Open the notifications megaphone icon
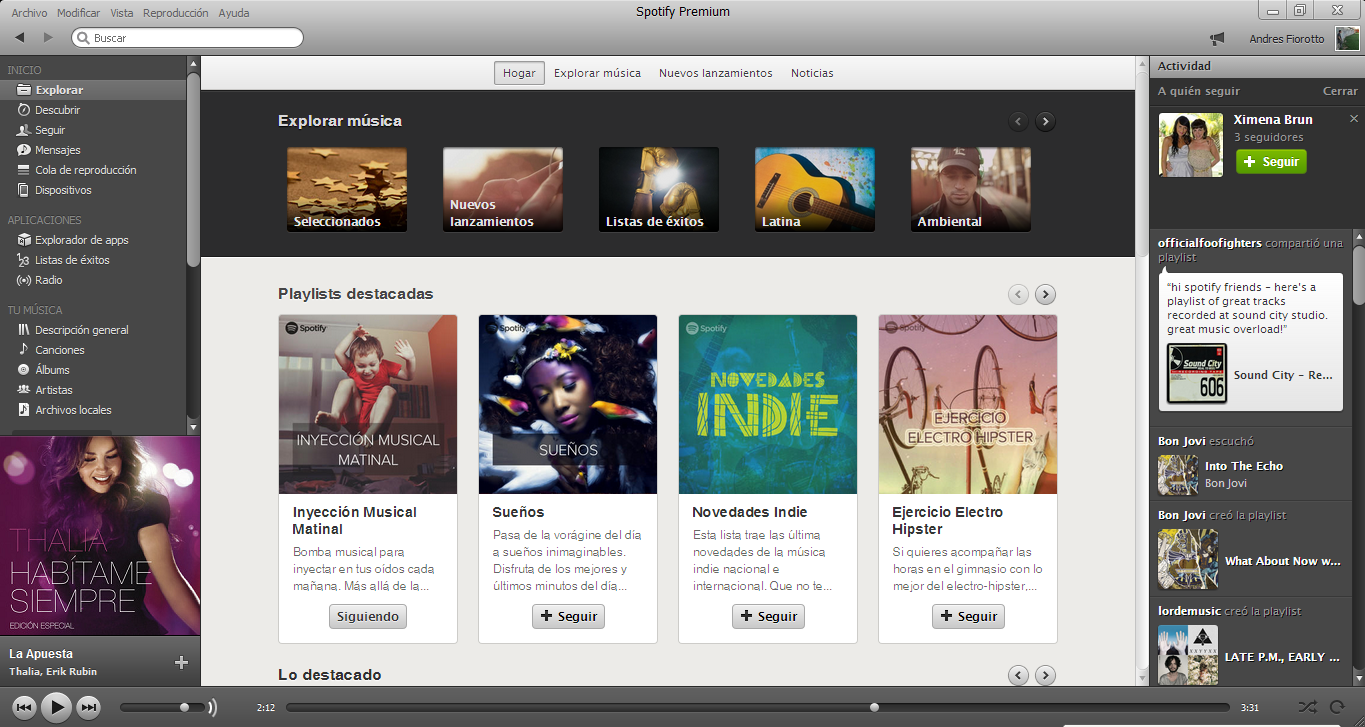The height and width of the screenshot is (727, 1365). [x=1217, y=39]
